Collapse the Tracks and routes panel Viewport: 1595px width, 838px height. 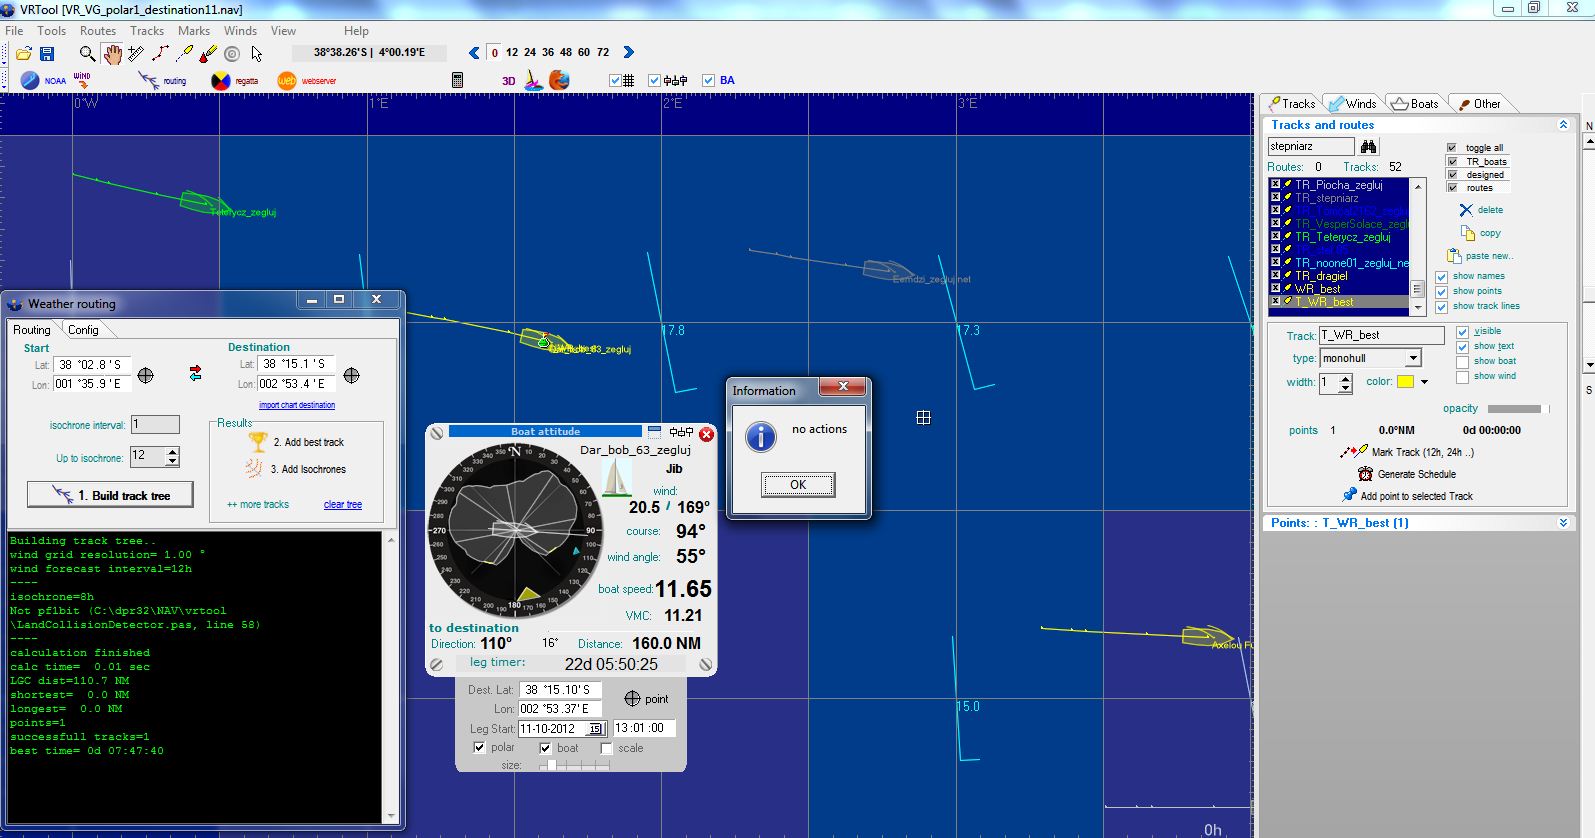pos(1563,125)
